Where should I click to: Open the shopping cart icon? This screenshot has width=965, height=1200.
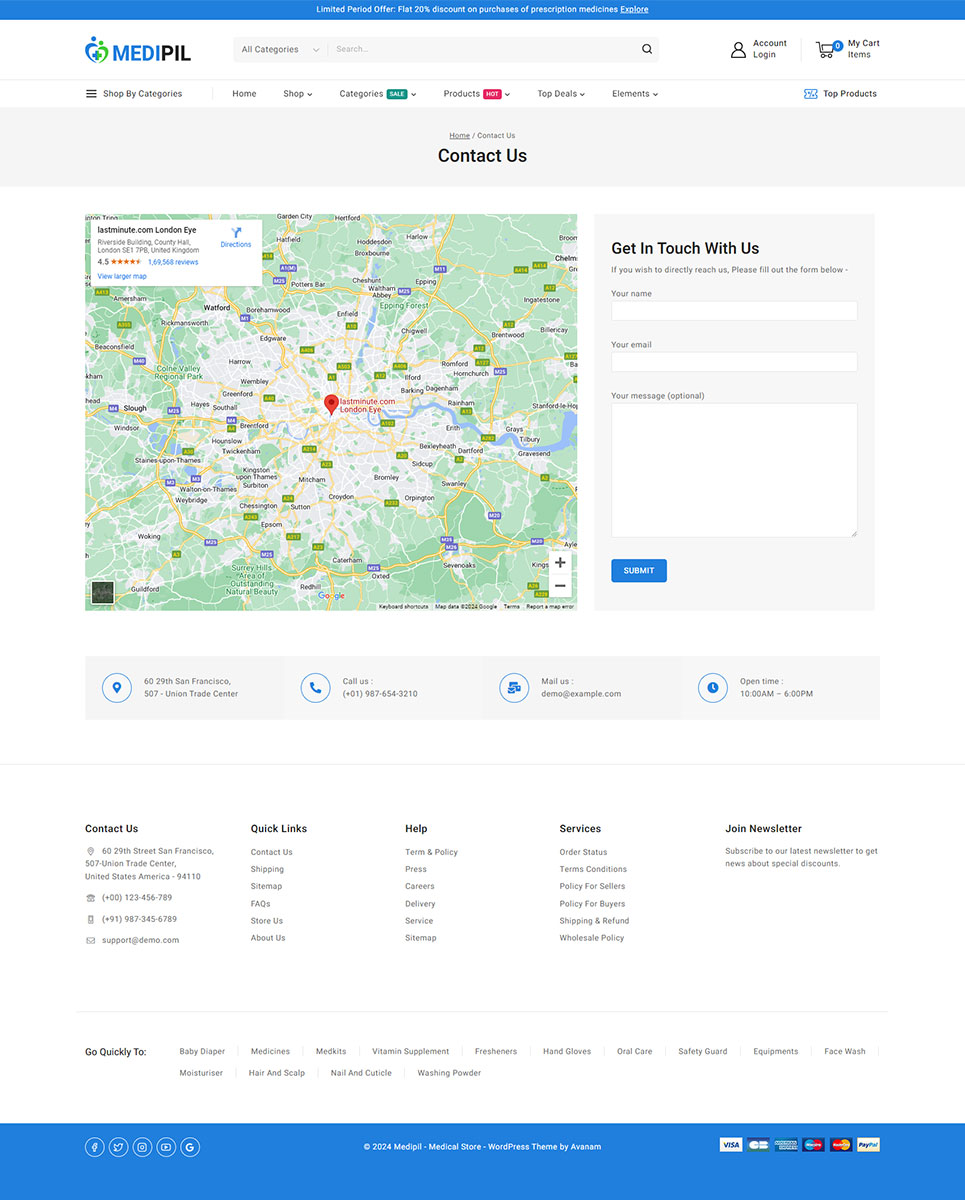(x=825, y=49)
